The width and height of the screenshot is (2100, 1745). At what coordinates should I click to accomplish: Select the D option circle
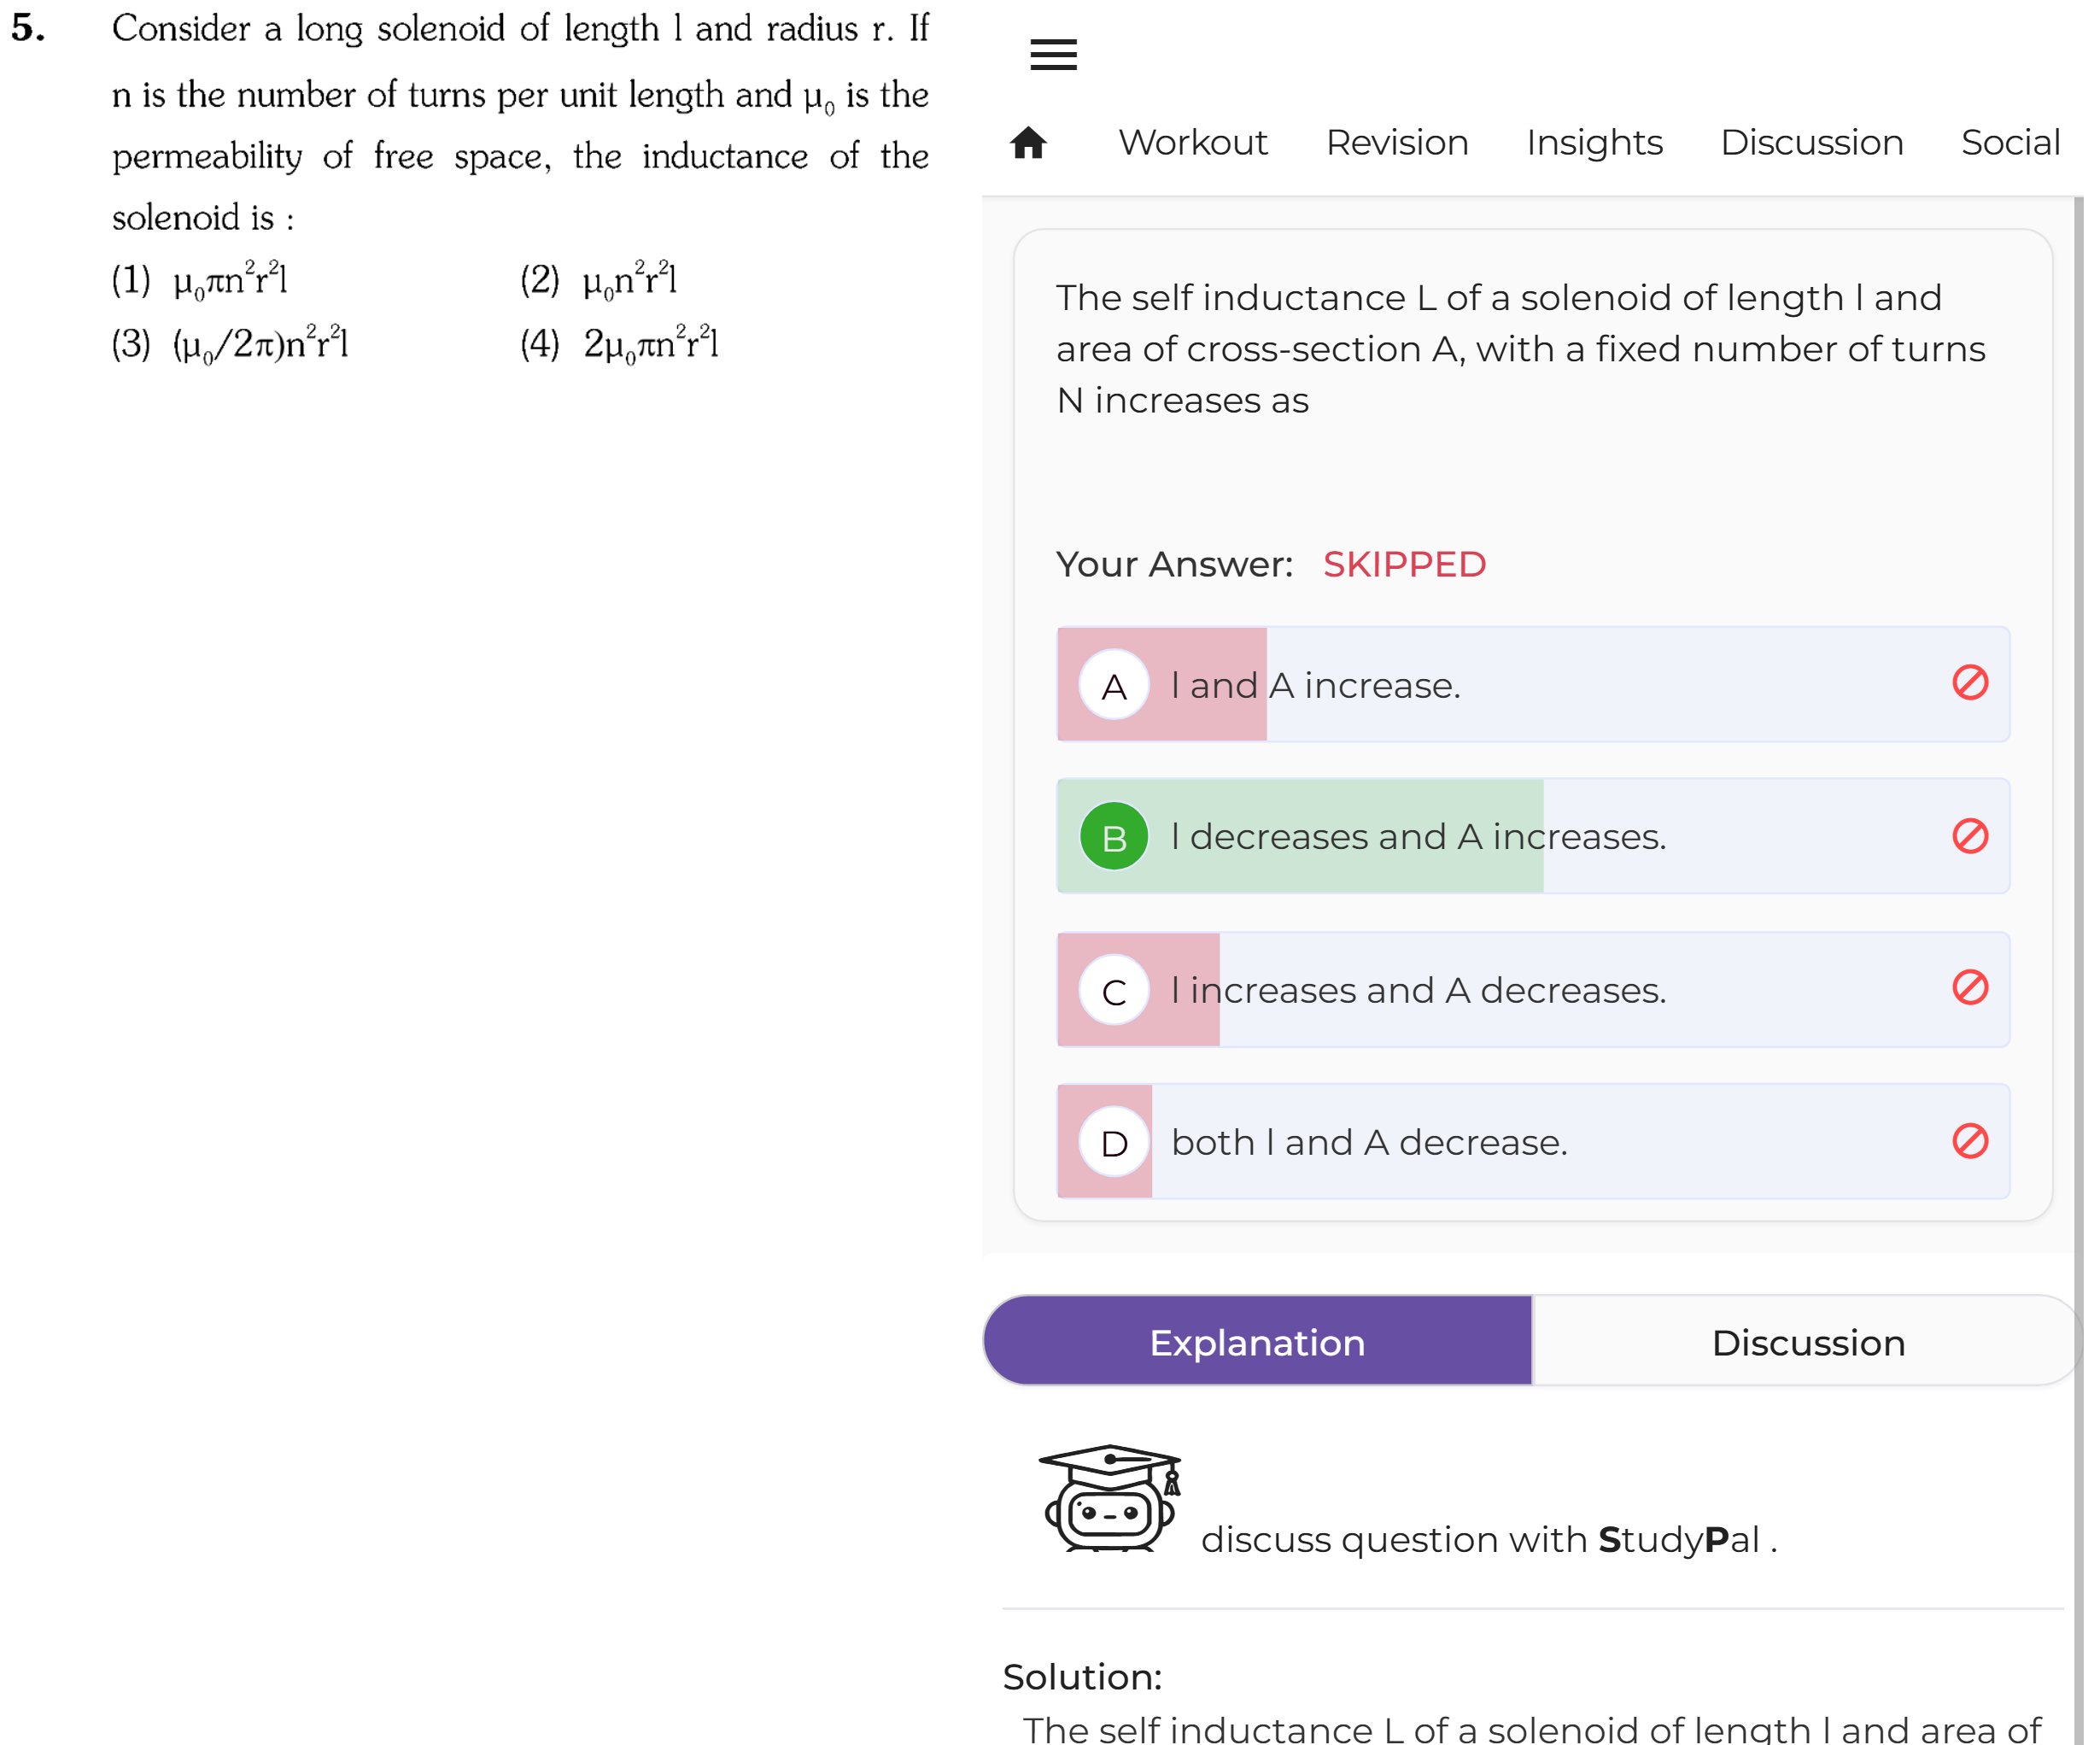click(1113, 1142)
